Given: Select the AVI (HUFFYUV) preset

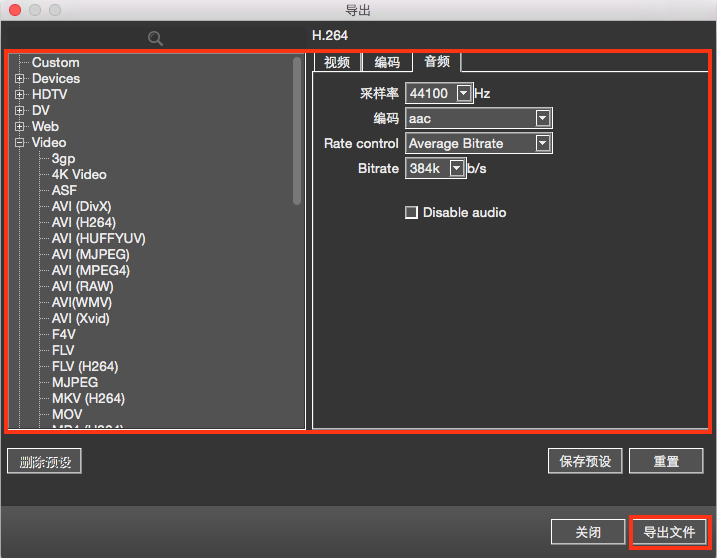Looking at the screenshot, I should [99, 239].
